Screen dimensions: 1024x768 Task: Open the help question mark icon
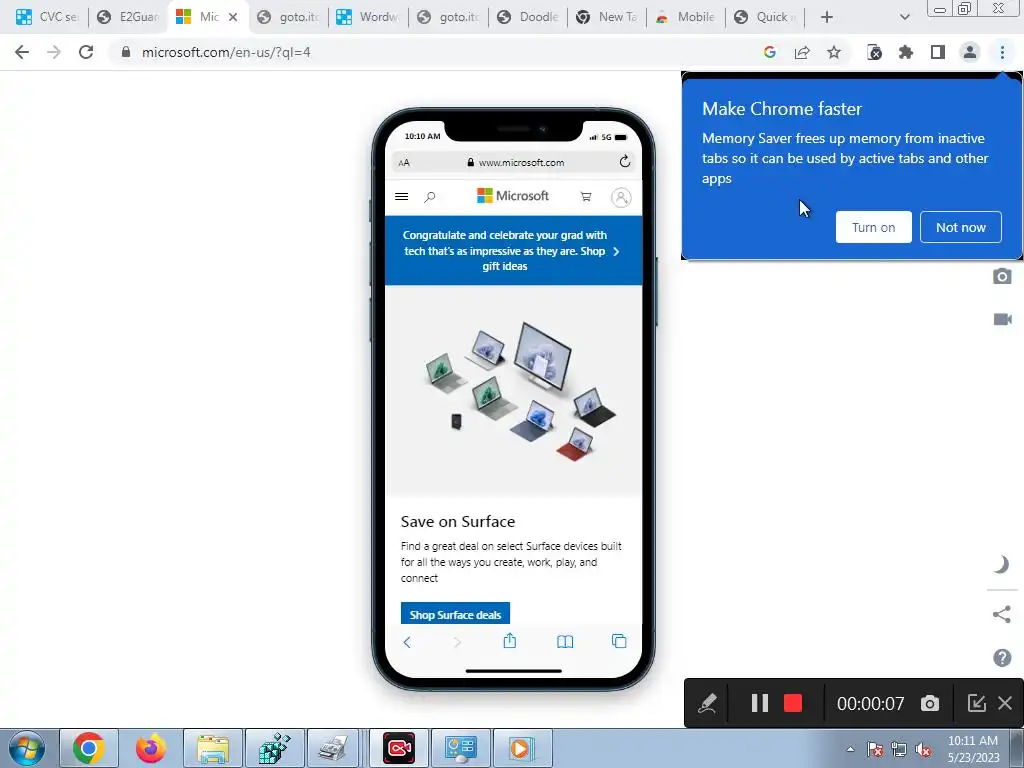click(x=1002, y=658)
